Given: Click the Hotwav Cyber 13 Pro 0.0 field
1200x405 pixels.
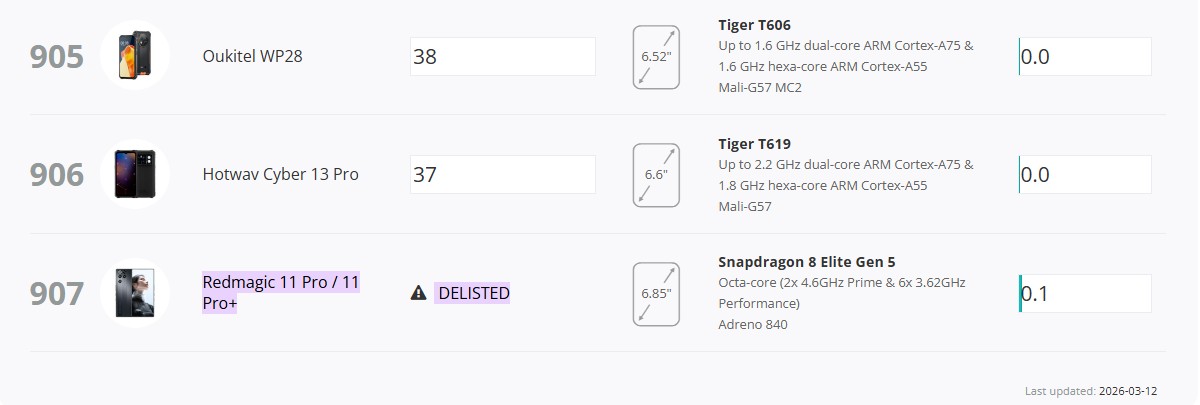Looking at the screenshot, I should [x=1085, y=175].
